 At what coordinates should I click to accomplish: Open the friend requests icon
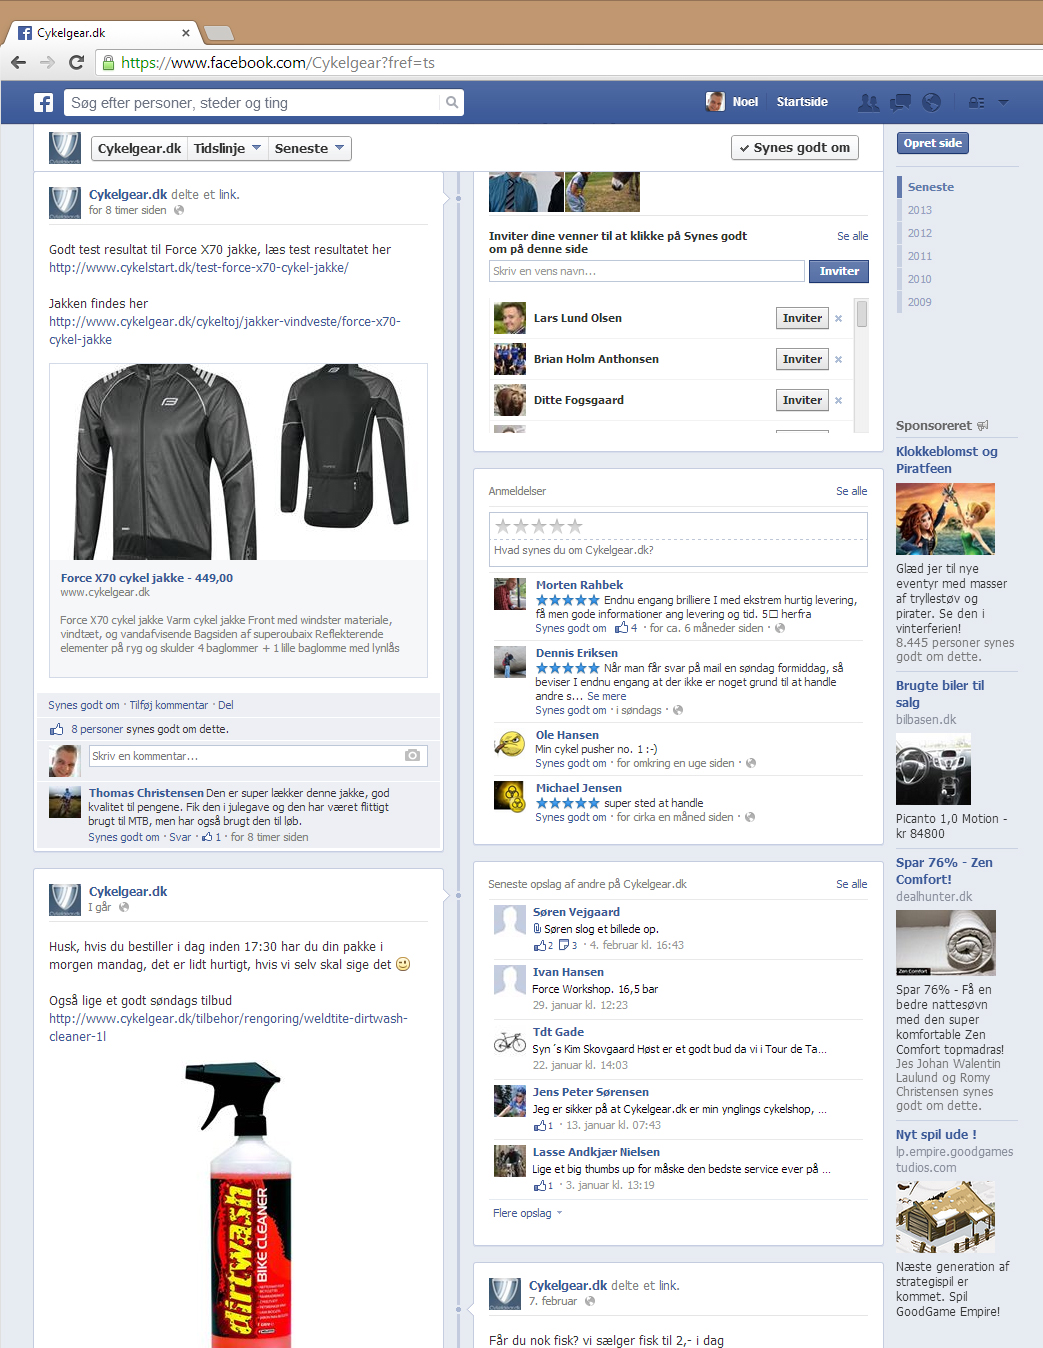869,102
